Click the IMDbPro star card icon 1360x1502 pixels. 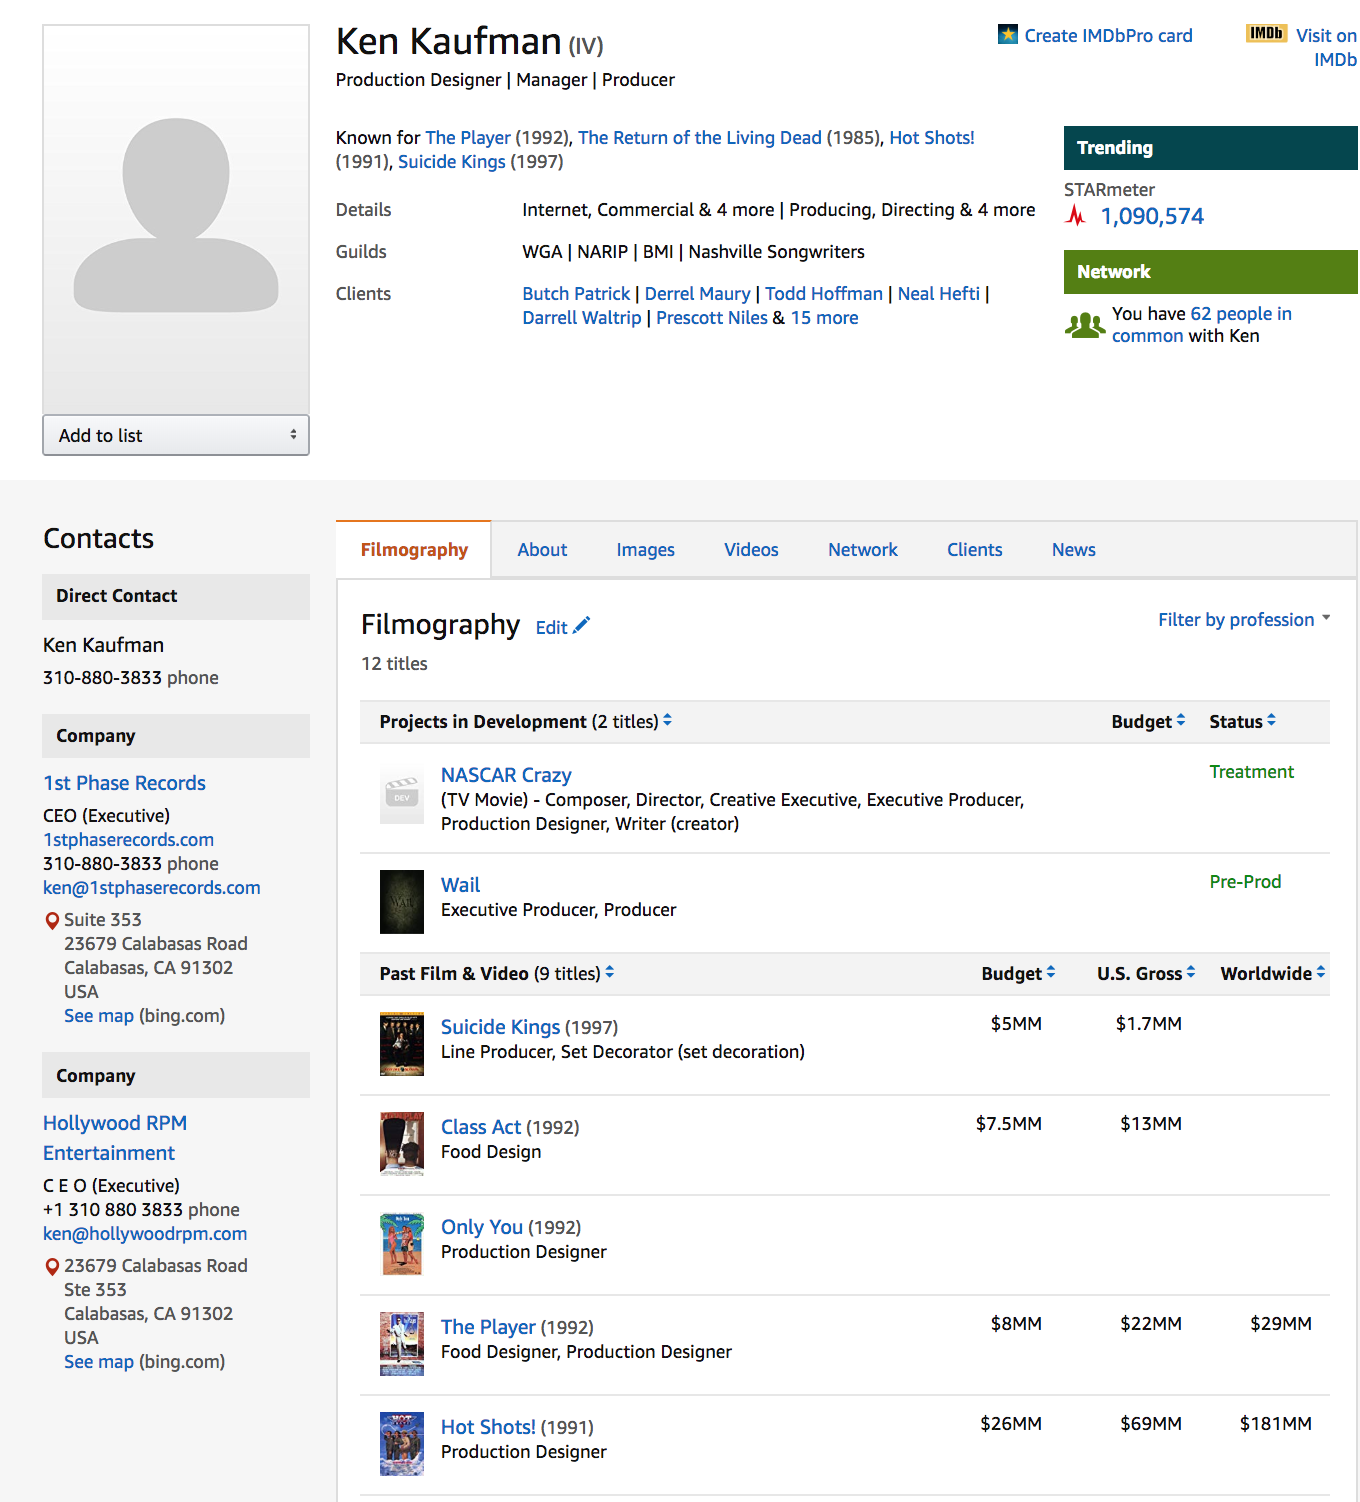(x=1008, y=34)
